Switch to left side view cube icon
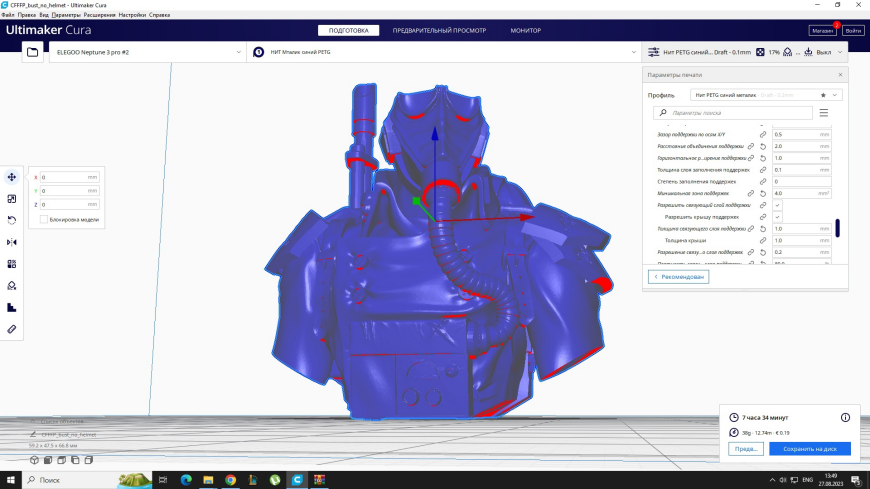The height and width of the screenshot is (489, 870). coord(75,460)
